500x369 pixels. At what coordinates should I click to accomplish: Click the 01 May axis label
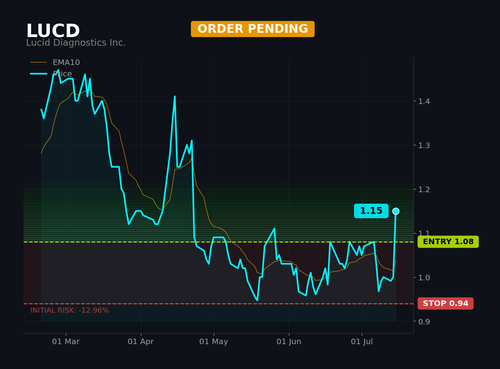214,342
